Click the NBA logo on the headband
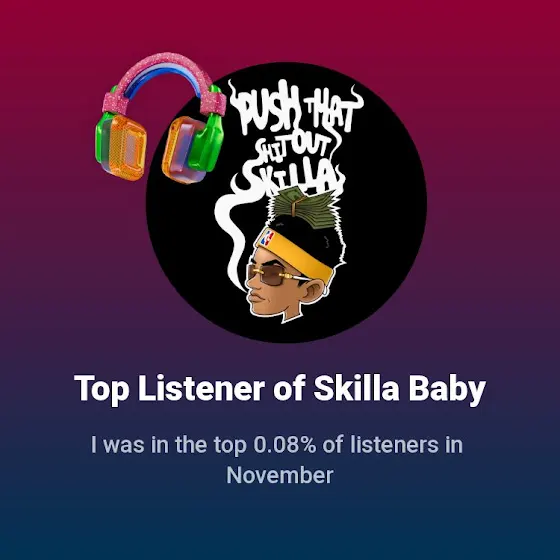 point(267,238)
